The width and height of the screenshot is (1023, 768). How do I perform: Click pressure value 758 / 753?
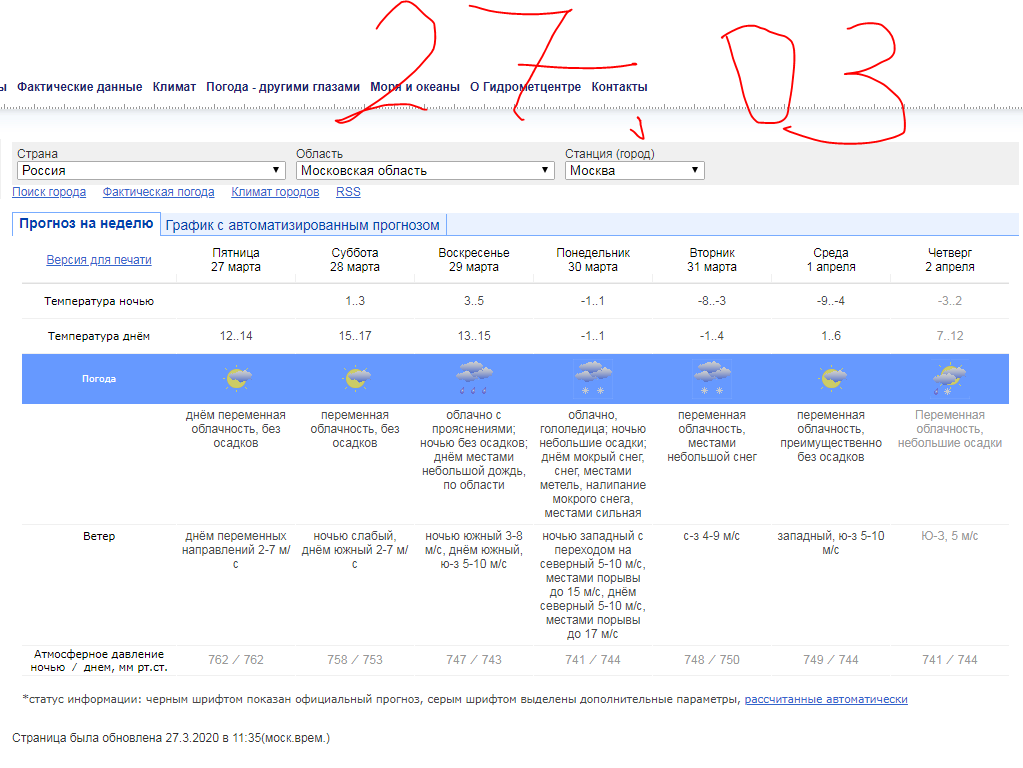pos(355,660)
